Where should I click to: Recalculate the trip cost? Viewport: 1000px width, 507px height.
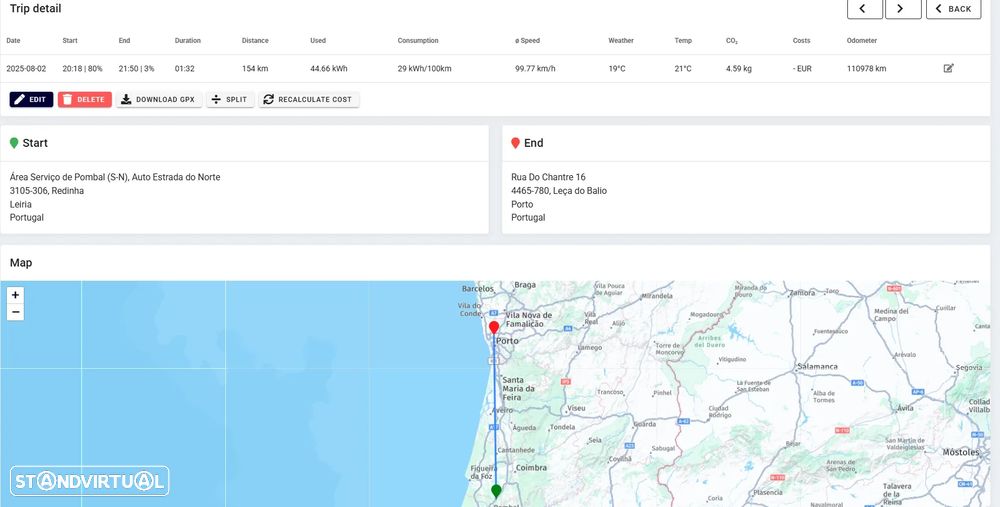(x=308, y=100)
